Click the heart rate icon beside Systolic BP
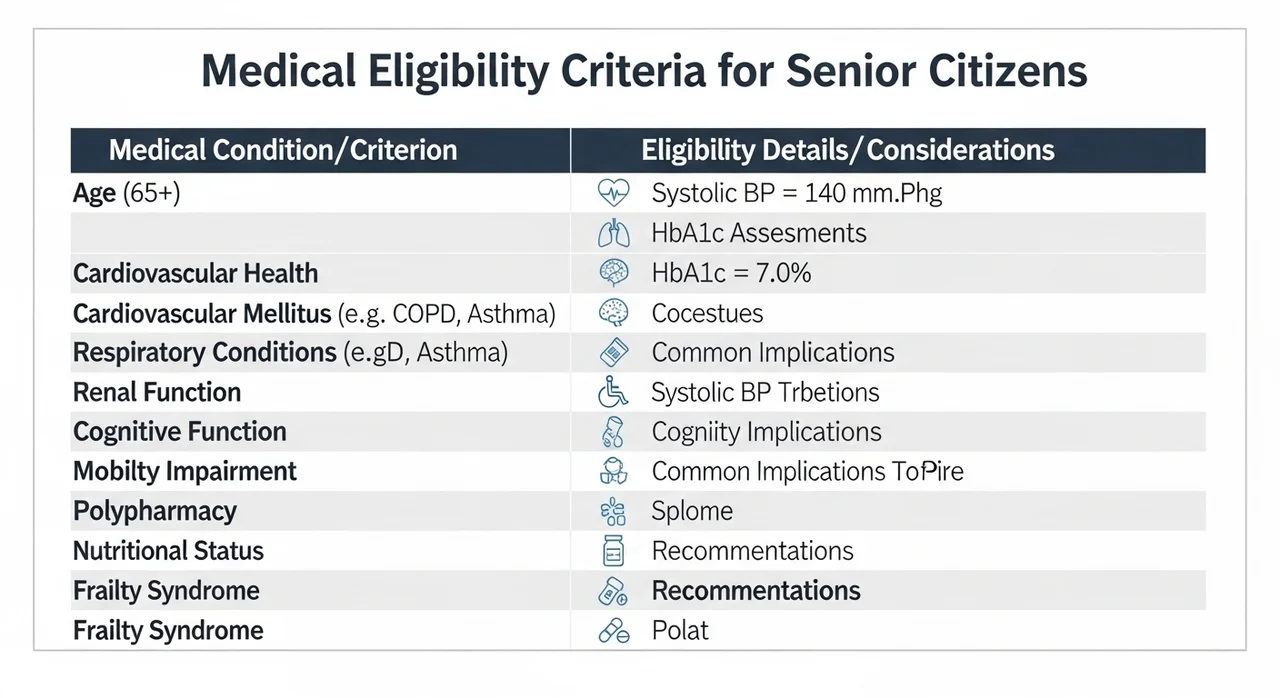This screenshot has width=1280, height=698. (x=612, y=193)
